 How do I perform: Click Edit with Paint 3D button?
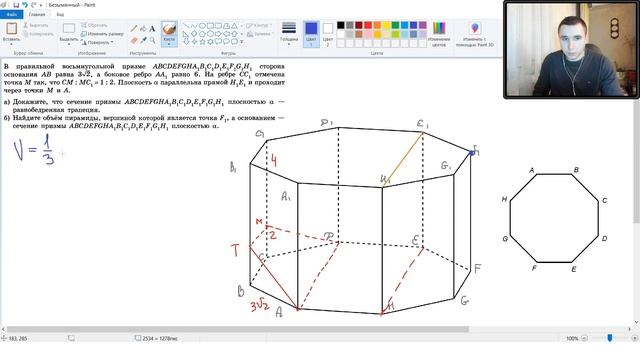[475, 34]
